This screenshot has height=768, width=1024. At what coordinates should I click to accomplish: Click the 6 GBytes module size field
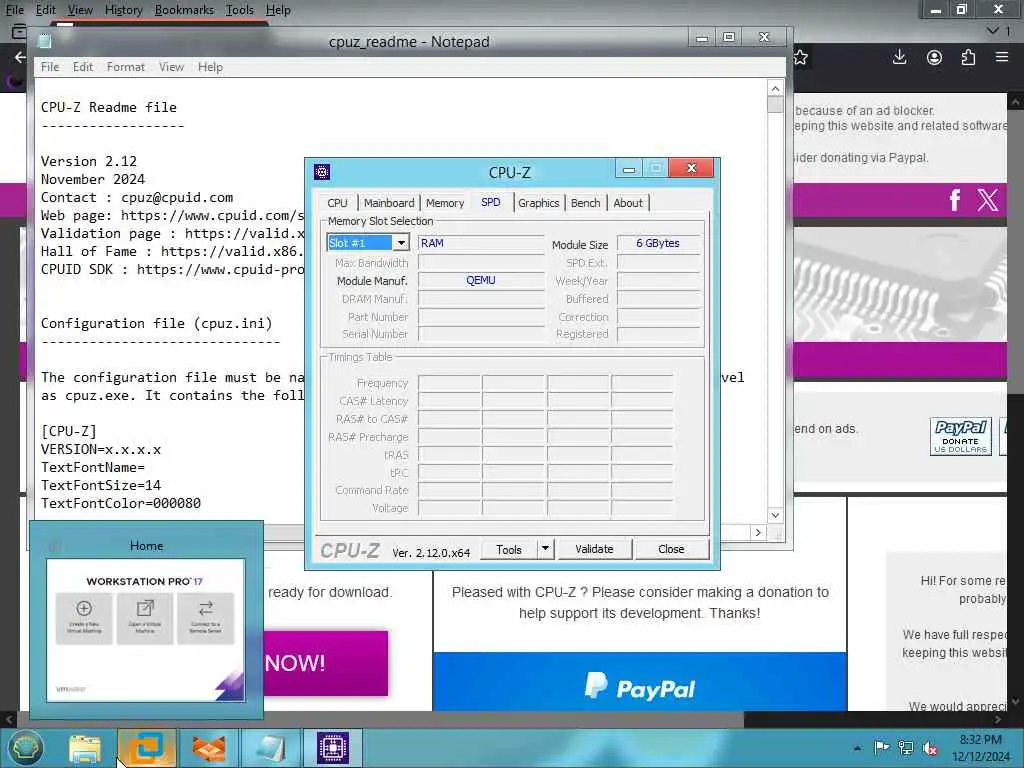pyautogui.click(x=658, y=243)
